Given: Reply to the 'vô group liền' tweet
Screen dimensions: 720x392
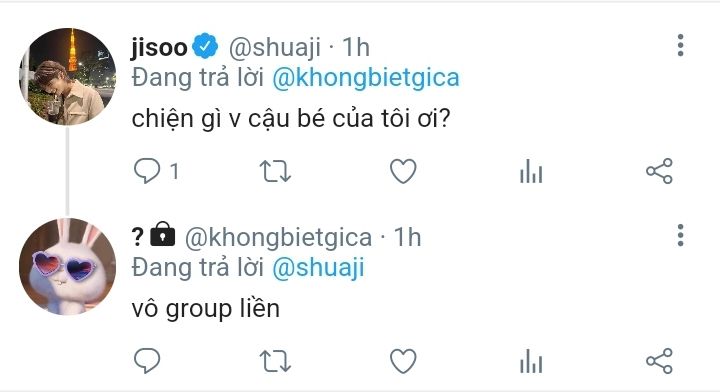Looking at the screenshot, I should [147, 360].
